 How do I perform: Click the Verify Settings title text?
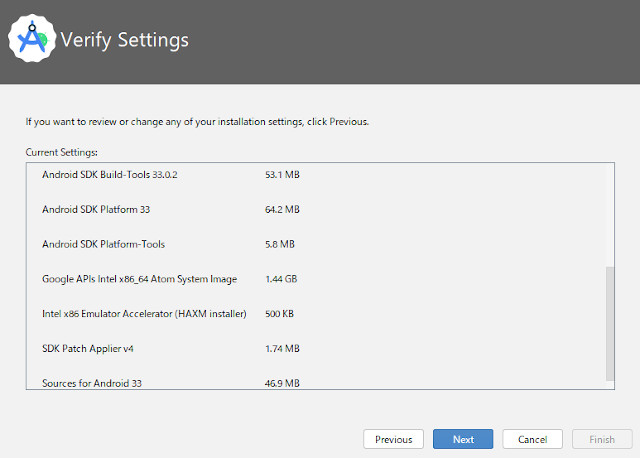pyautogui.click(x=124, y=40)
